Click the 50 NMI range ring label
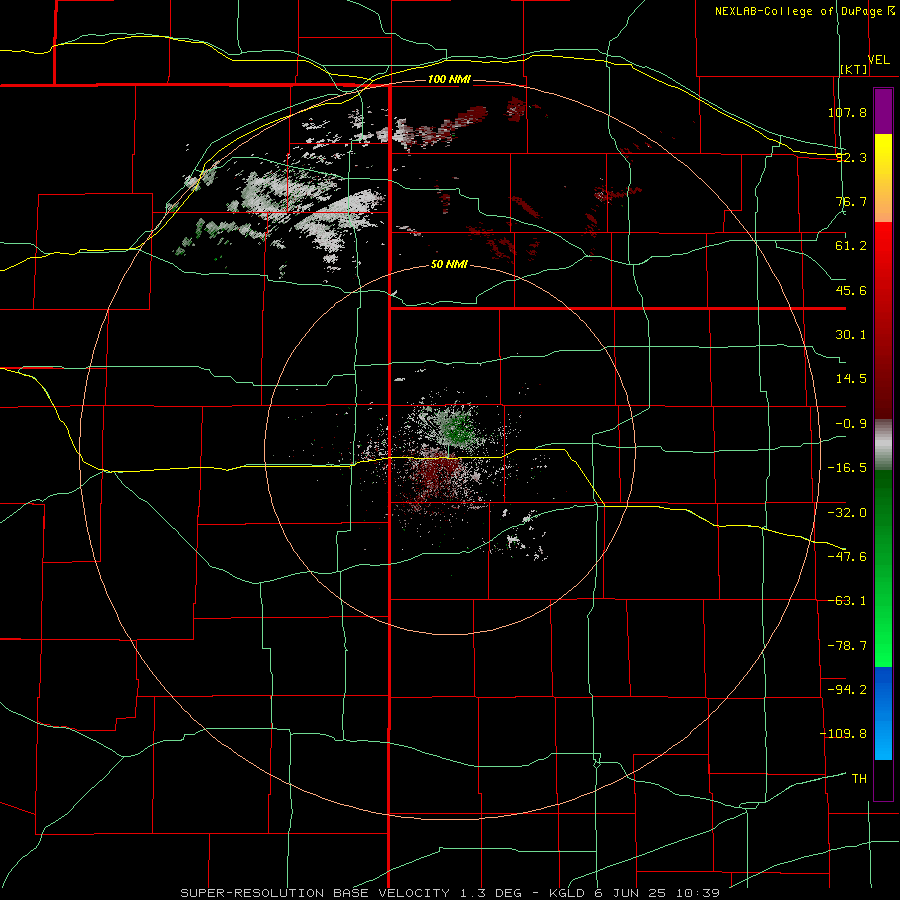 point(449,265)
